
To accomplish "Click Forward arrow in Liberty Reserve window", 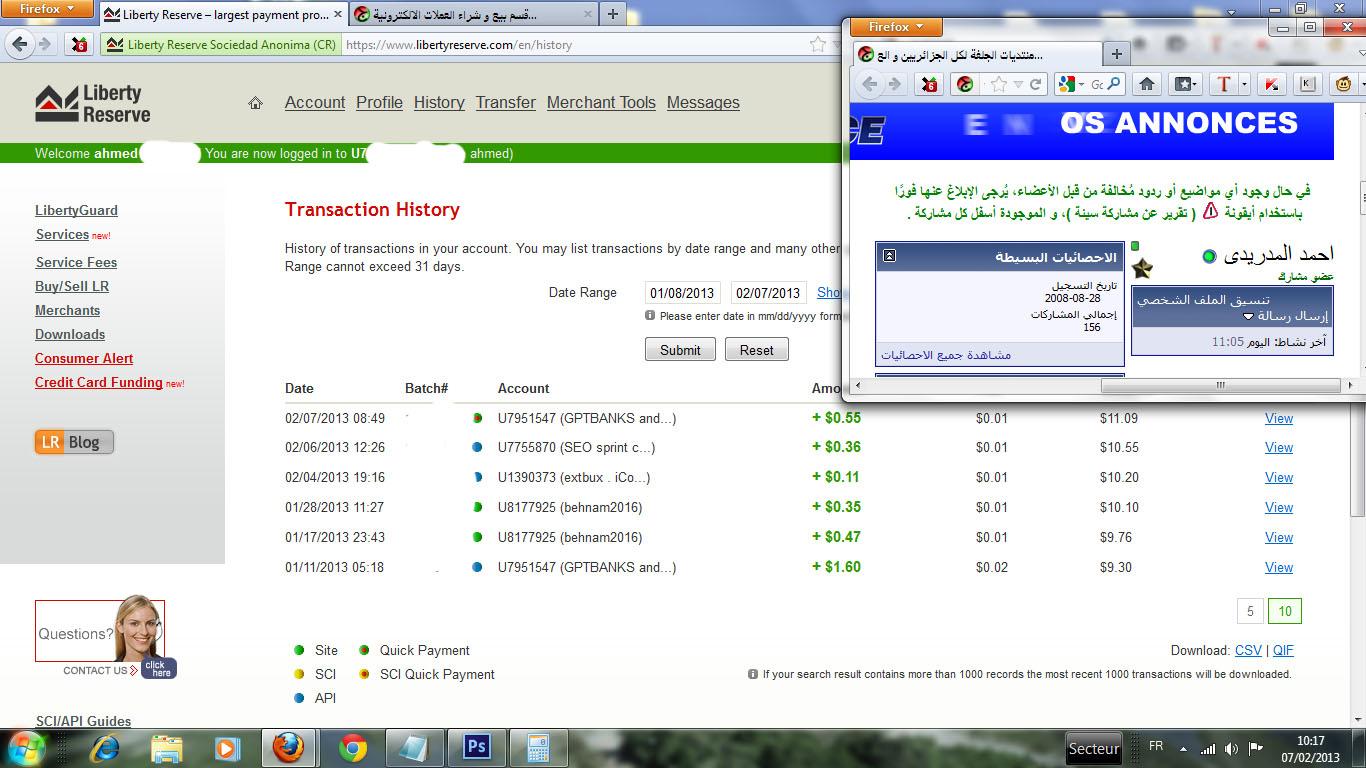I will click(44, 44).
